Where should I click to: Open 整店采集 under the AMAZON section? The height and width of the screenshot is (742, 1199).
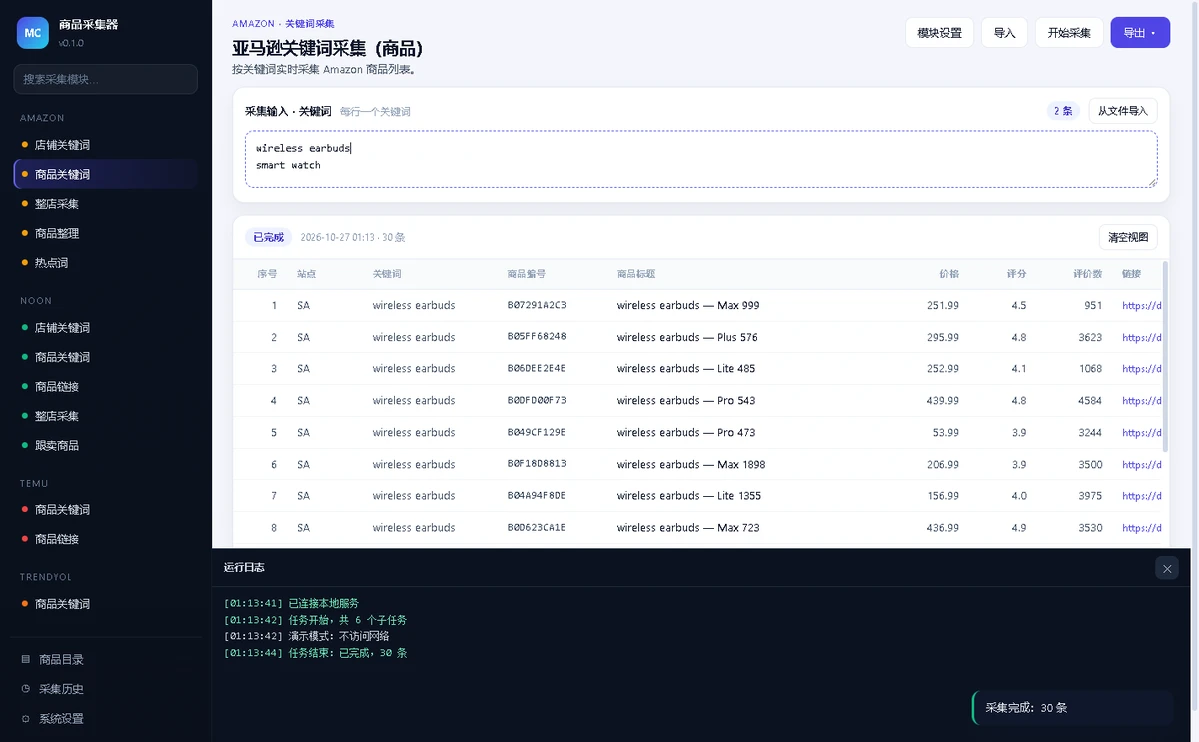click(x=106, y=203)
